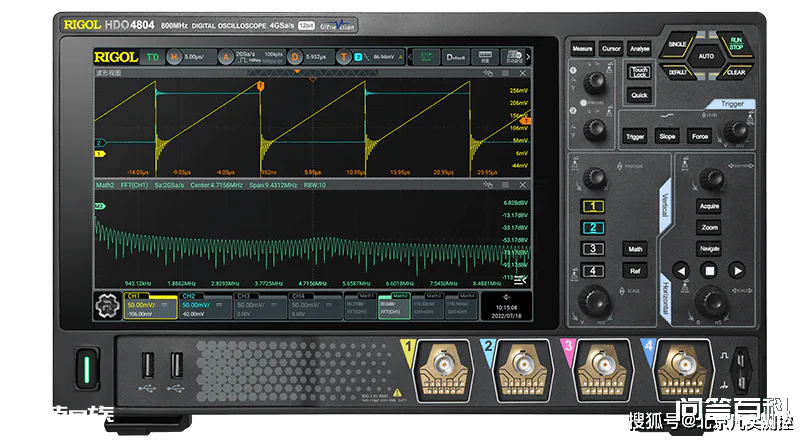The height and width of the screenshot is (440, 810).
Task: Touch channel 2 BNC input connector
Action: click(523, 365)
